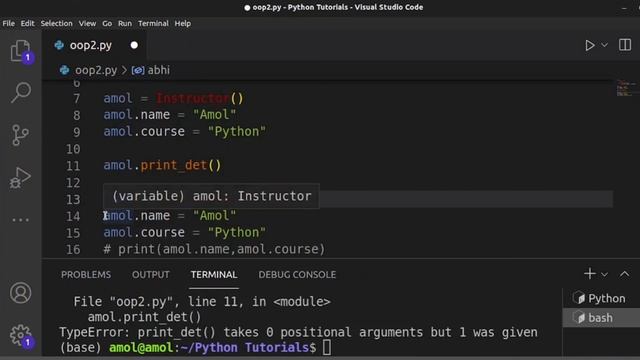Open the Edit menu

pos(27,23)
